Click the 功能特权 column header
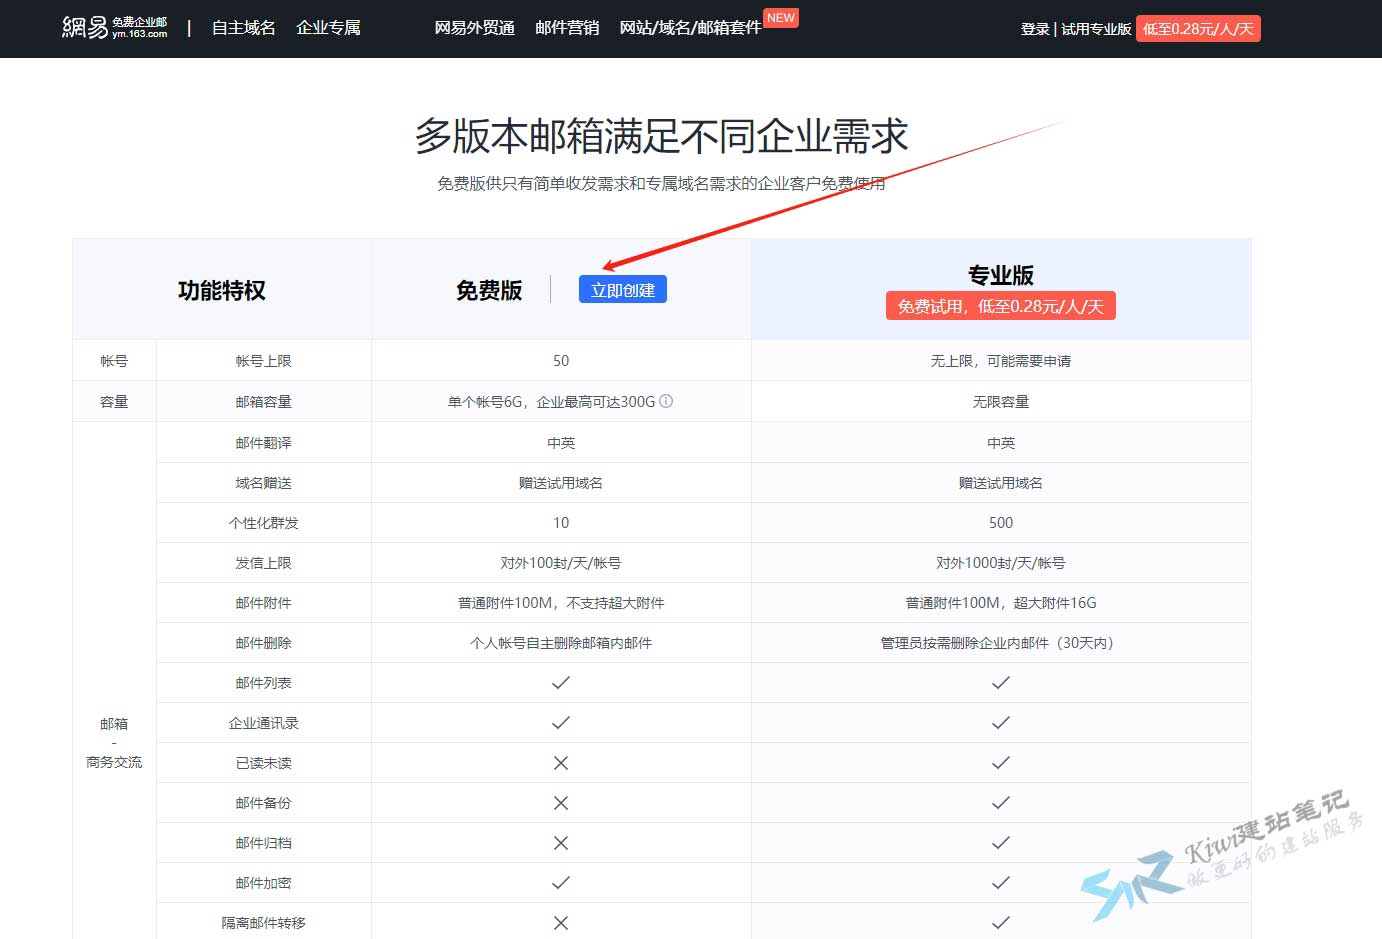1382x939 pixels. coord(222,290)
